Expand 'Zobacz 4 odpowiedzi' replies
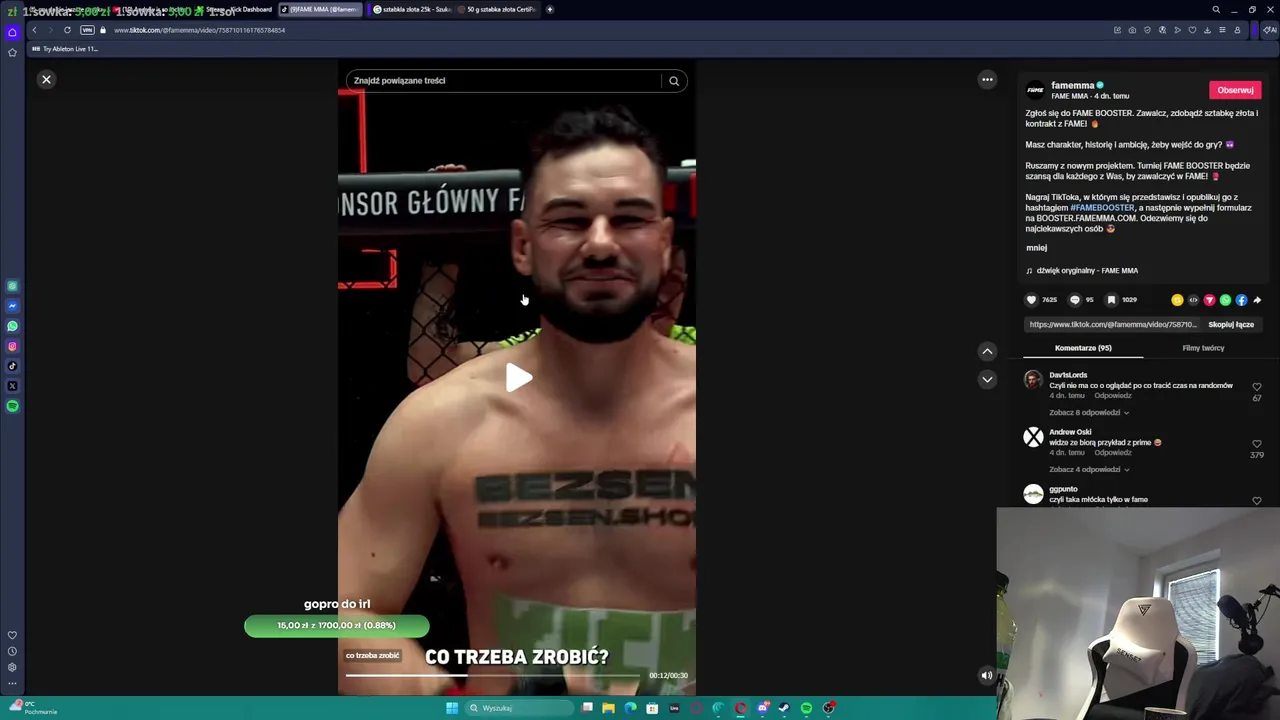This screenshot has width=1280, height=720. coord(1089,470)
